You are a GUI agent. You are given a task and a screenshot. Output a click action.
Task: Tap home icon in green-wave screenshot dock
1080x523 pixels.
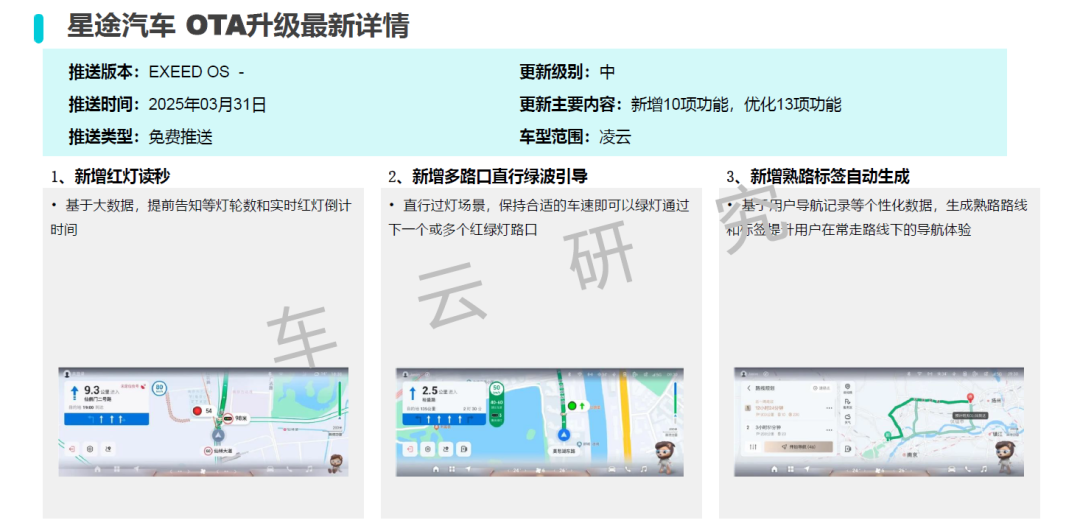tap(436, 469)
